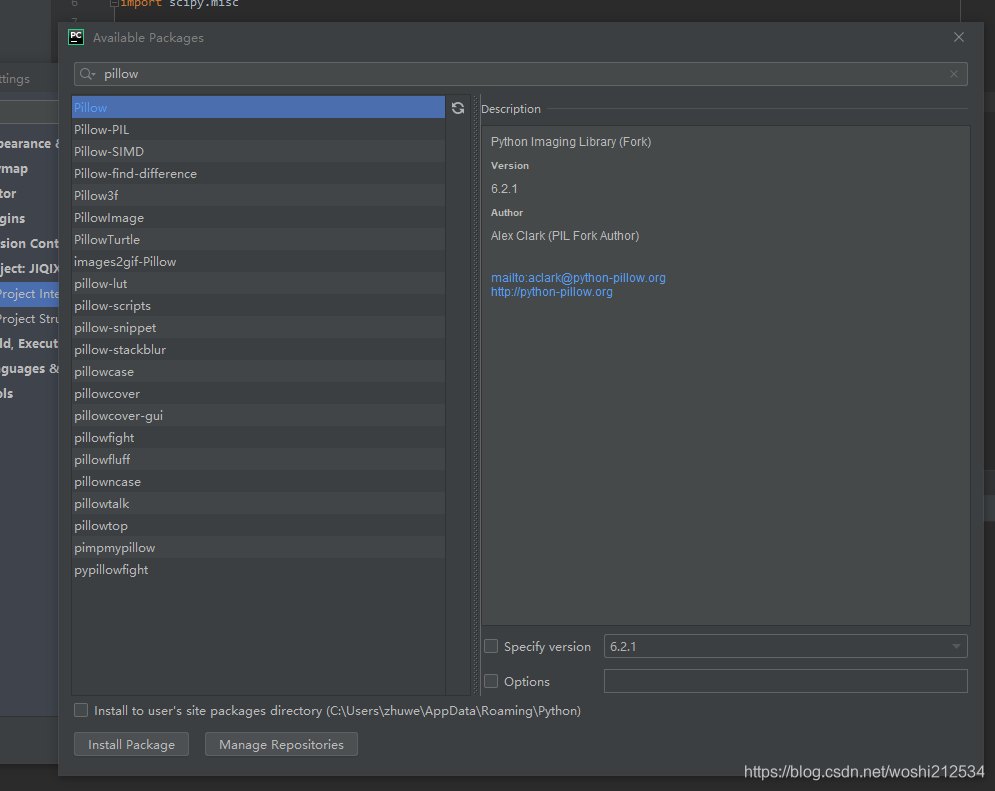Image resolution: width=995 pixels, height=791 pixels.
Task: Select Plugins in the Settings sidebar
Action: (x=13, y=218)
